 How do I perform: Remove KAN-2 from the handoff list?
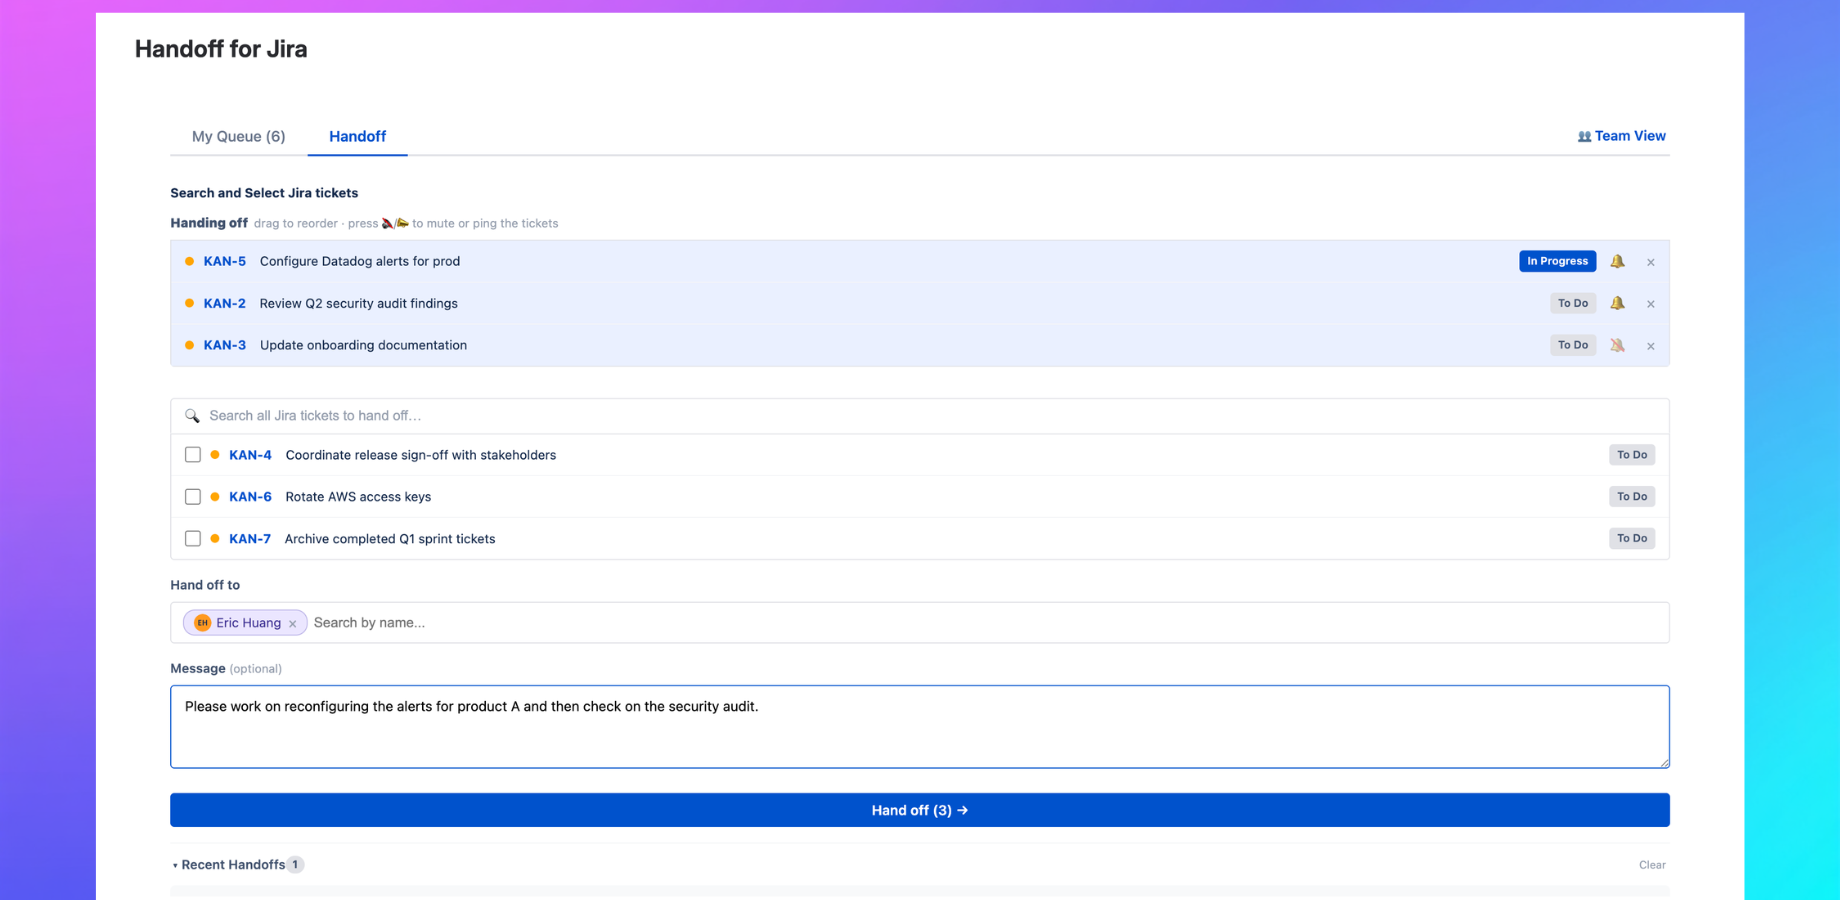1651,304
